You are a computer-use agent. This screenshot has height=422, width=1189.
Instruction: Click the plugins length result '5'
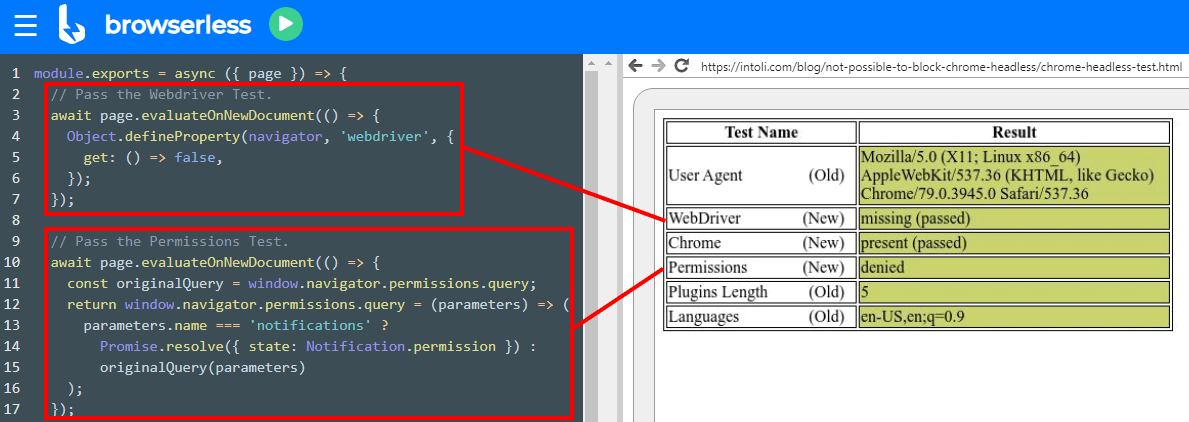[x=1014, y=292]
